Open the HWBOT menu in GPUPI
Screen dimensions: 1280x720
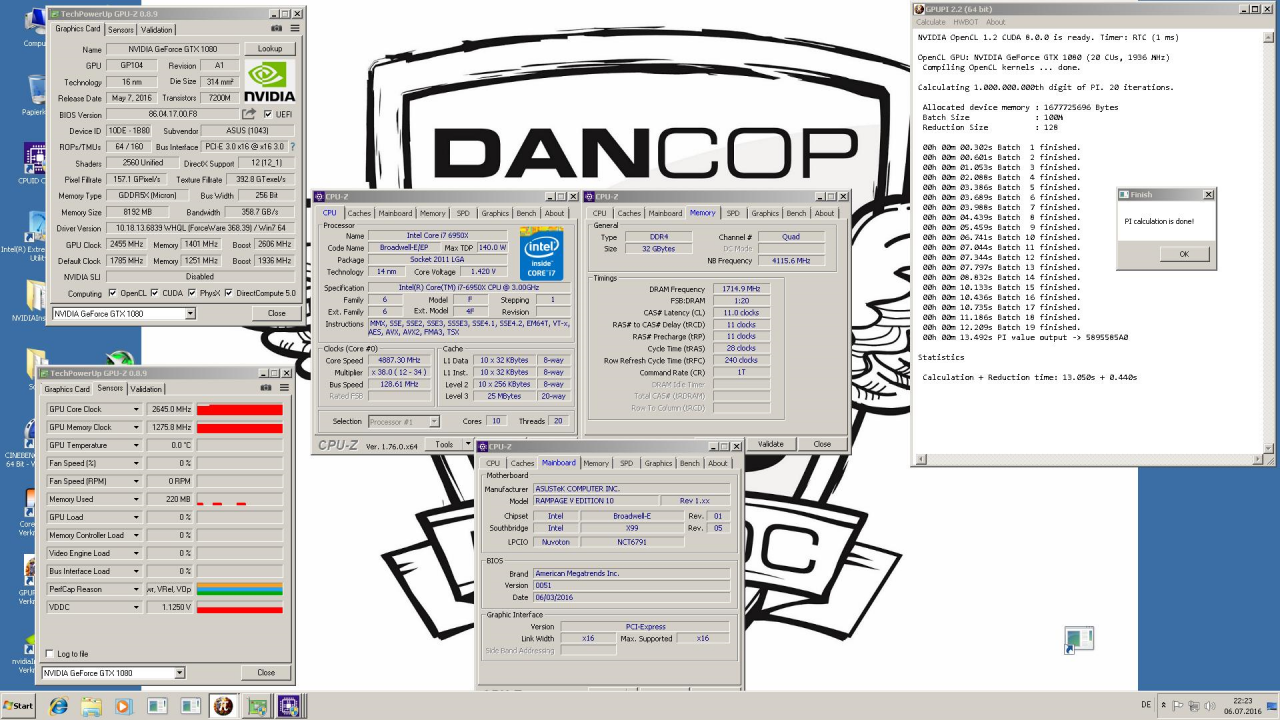(x=965, y=22)
